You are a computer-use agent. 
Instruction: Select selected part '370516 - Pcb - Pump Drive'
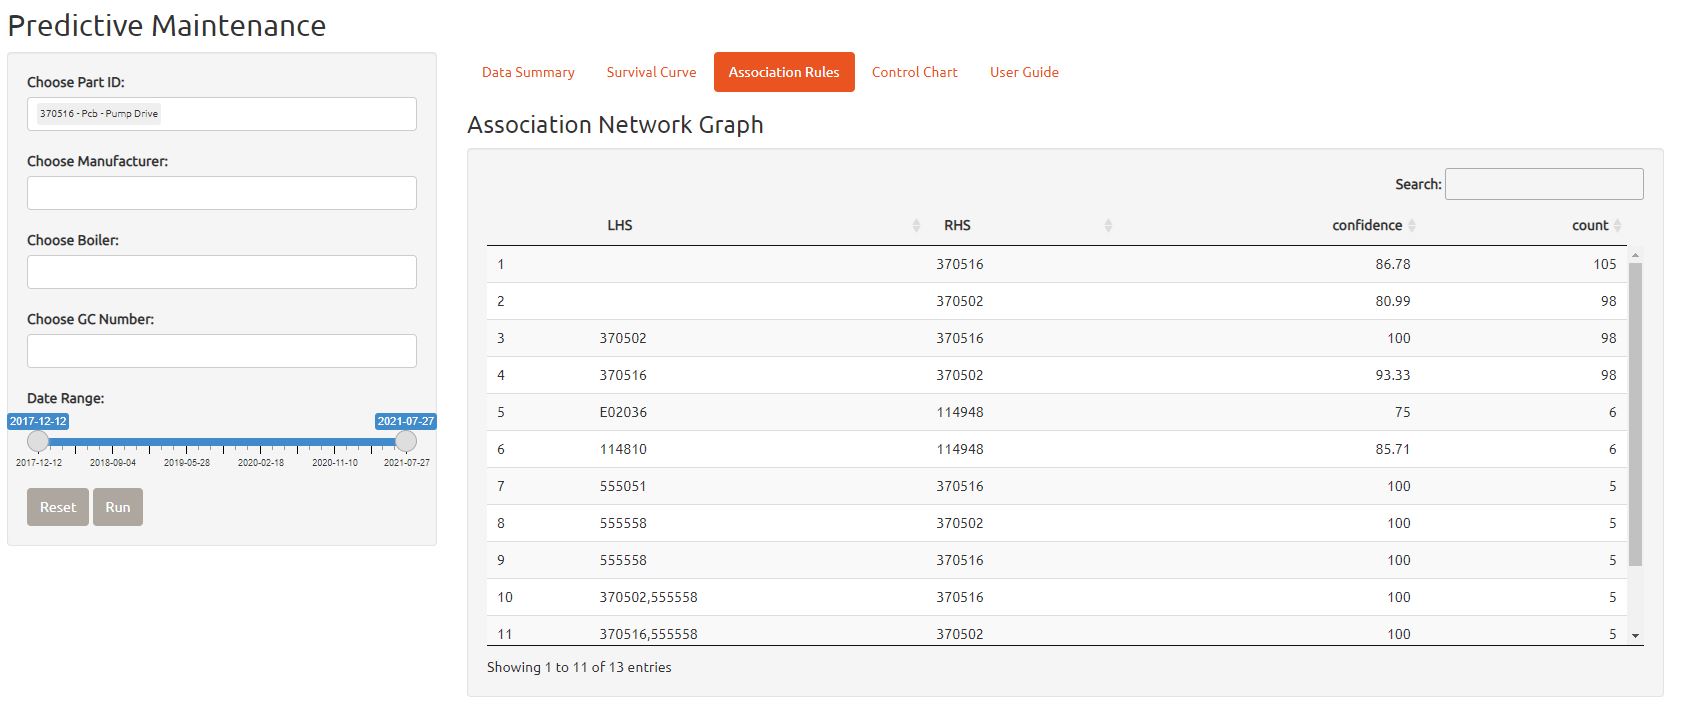tap(99, 114)
